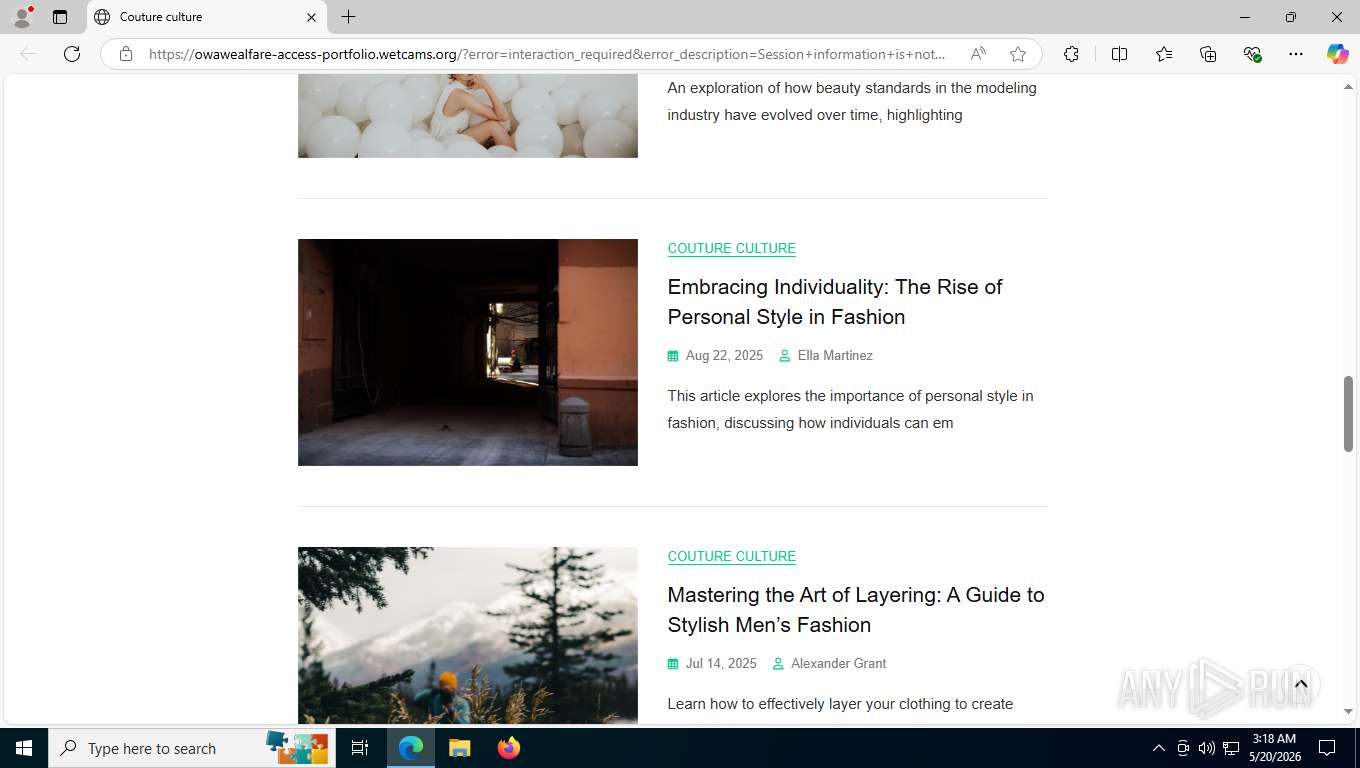Open COUTURE CULTURE category above Mastering Layering

click(x=732, y=556)
